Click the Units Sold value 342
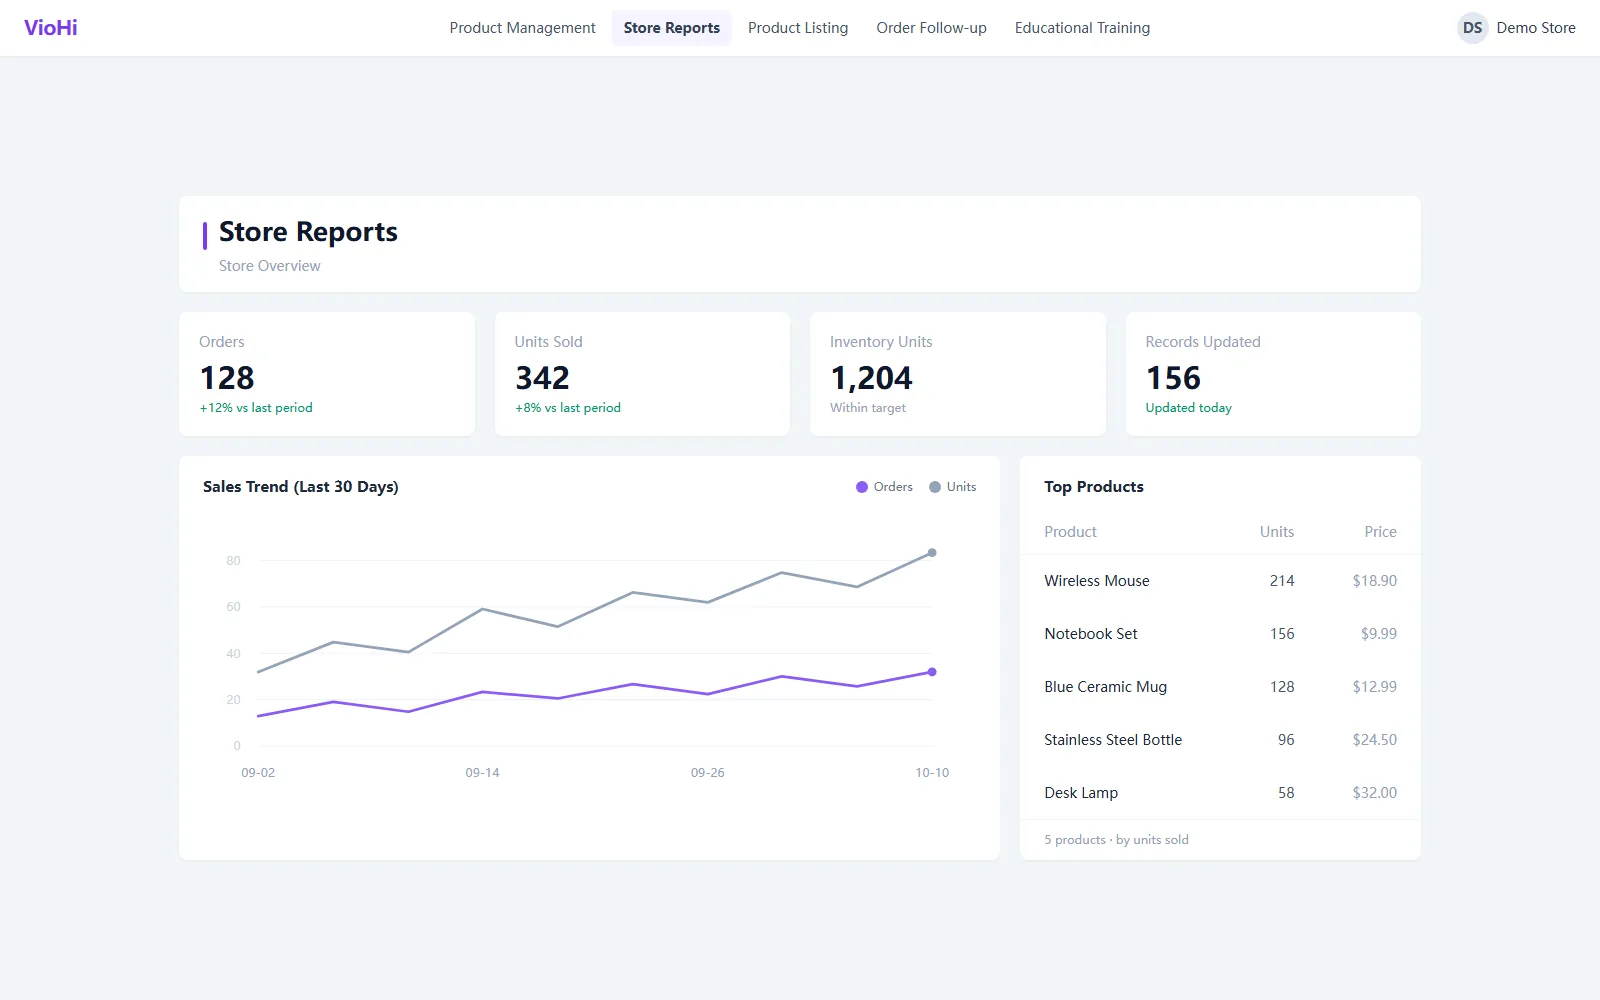This screenshot has height=1000, width=1600. pyautogui.click(x=542, y=378)
